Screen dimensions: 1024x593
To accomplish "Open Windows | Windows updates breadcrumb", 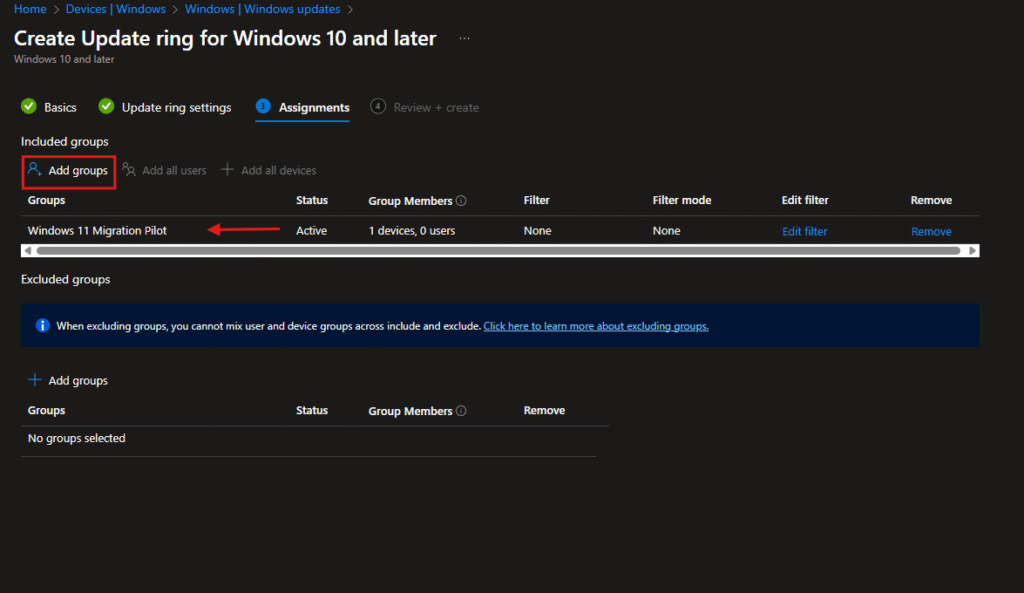I will point(262,9).
